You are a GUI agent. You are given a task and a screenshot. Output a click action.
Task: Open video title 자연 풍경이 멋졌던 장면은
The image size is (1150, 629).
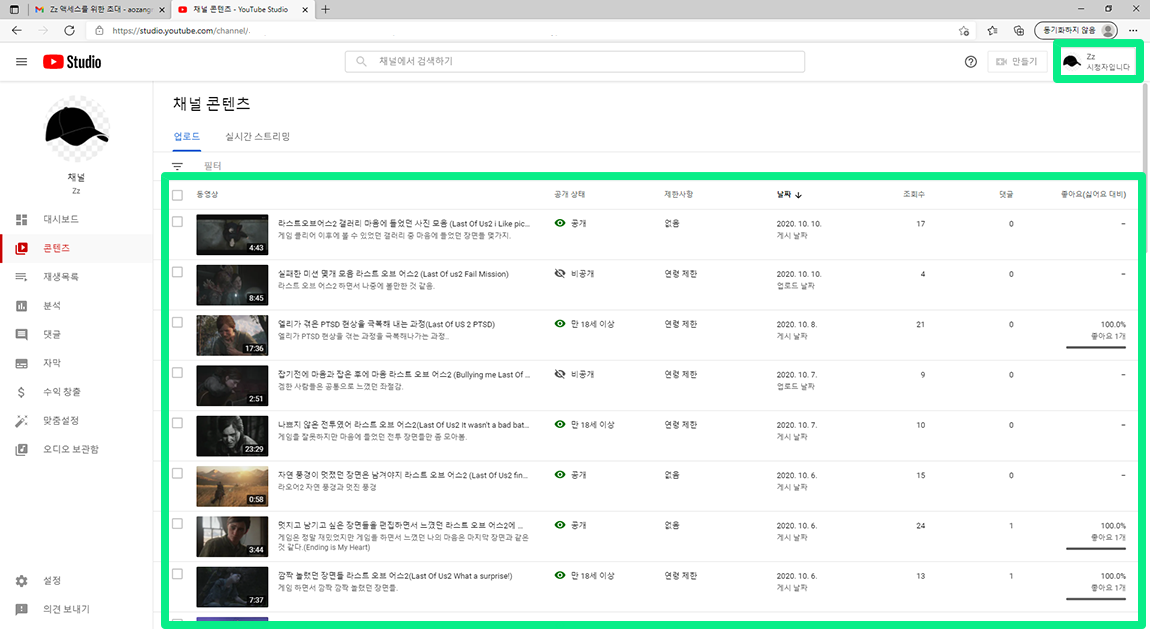[403, 475]
